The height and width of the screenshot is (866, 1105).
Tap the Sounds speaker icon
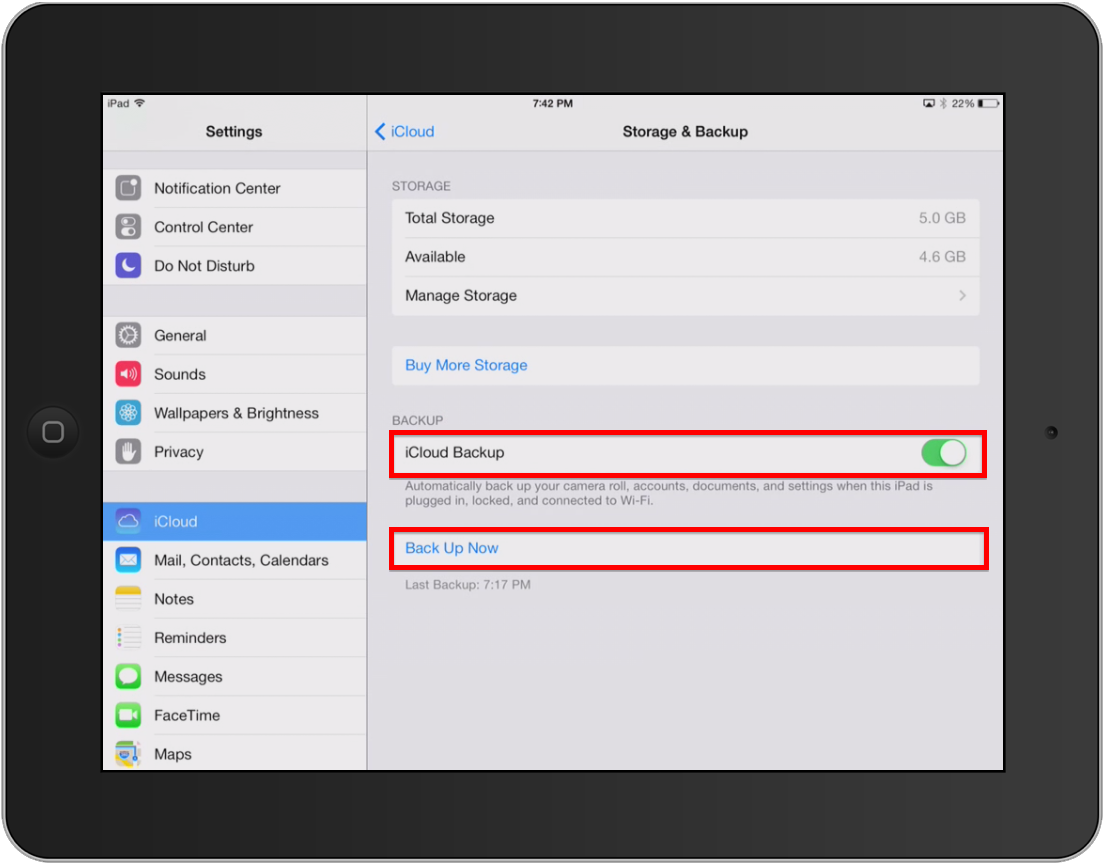pos(128,374)
